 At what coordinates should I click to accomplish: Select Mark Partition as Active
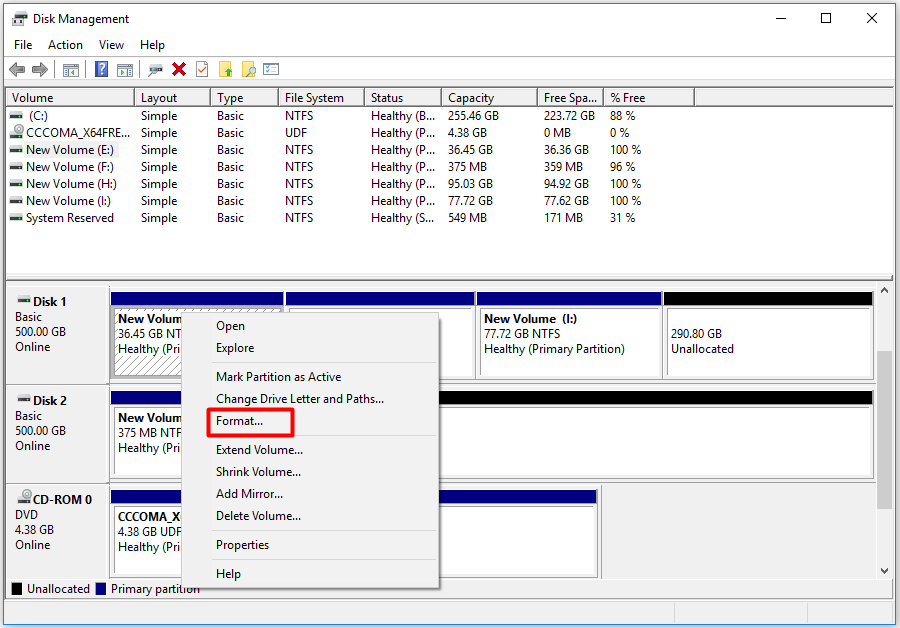311,377
